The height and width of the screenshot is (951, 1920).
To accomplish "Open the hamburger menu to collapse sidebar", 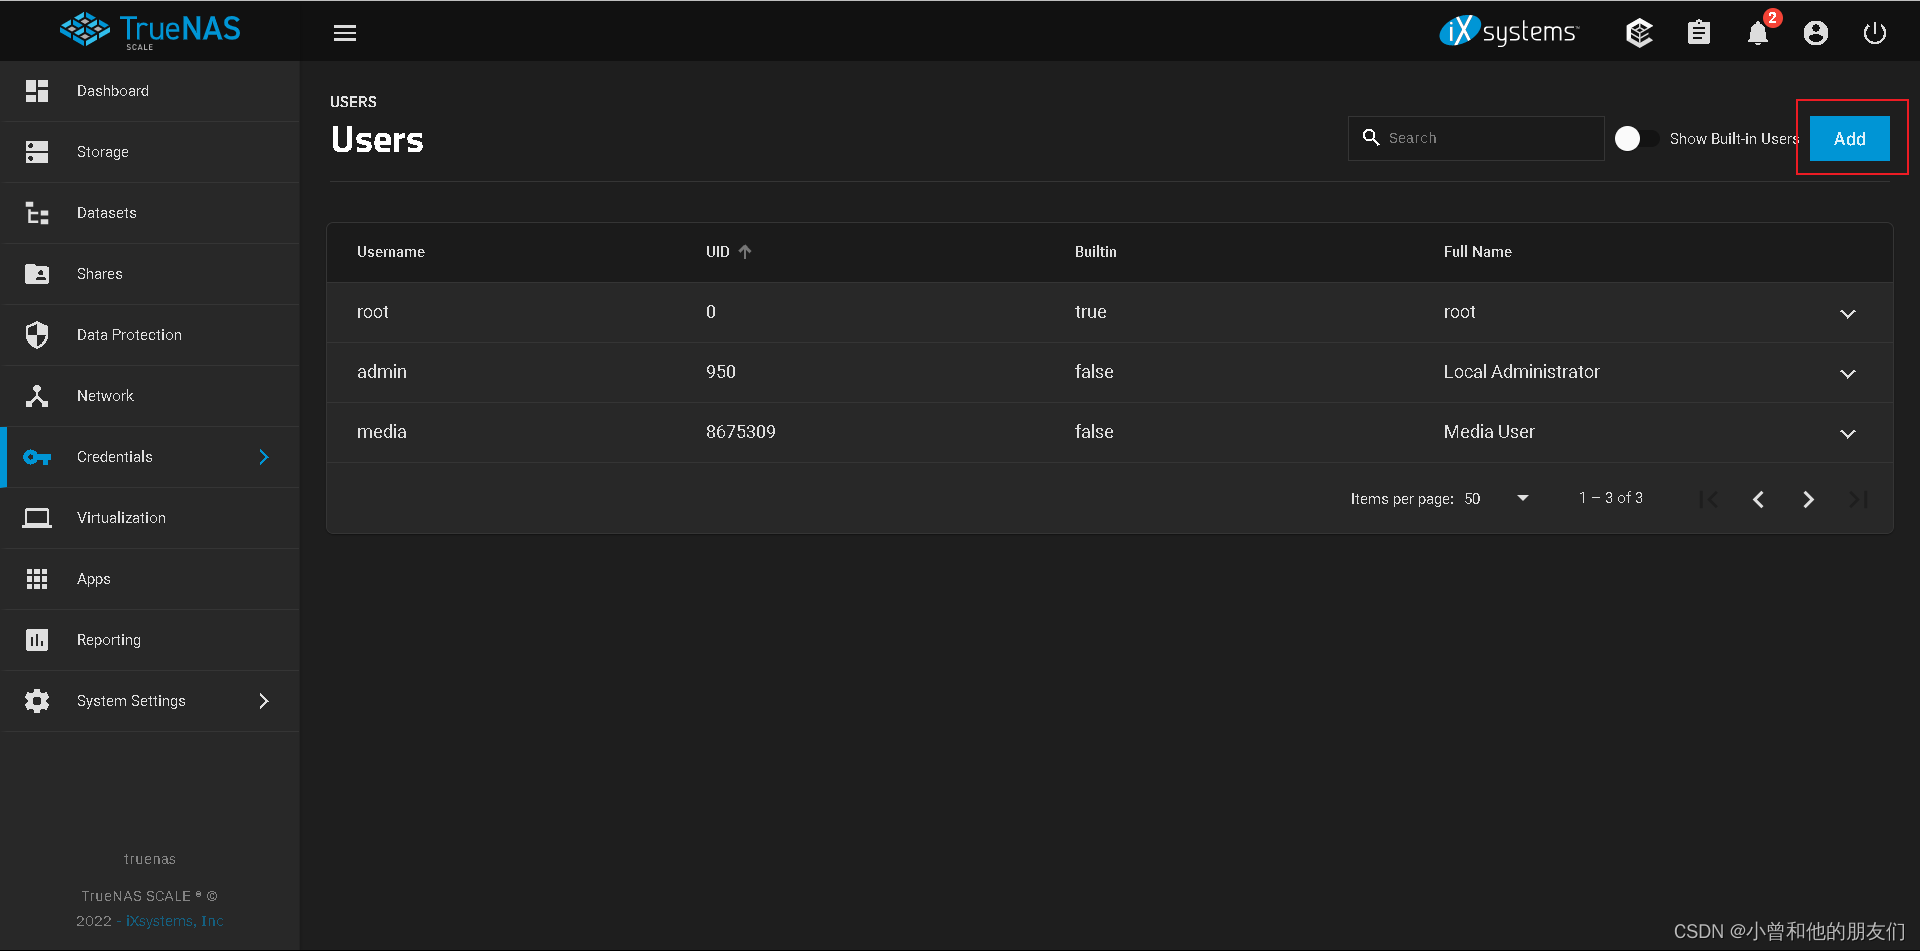I will click(x=345, y=33).
